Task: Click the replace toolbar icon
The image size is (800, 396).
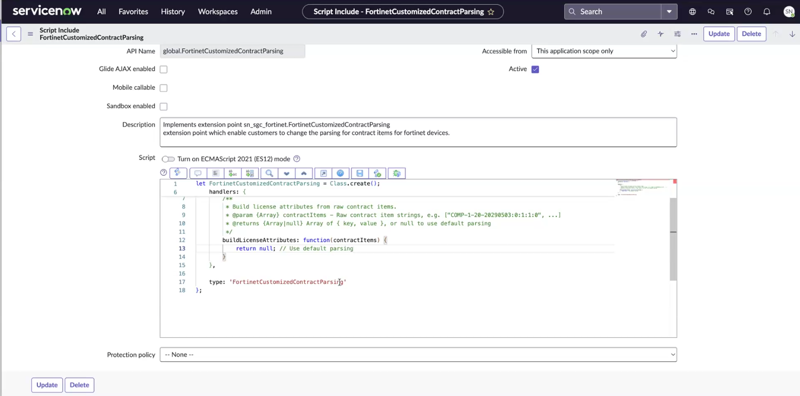Action: click(x=233, y=174)
